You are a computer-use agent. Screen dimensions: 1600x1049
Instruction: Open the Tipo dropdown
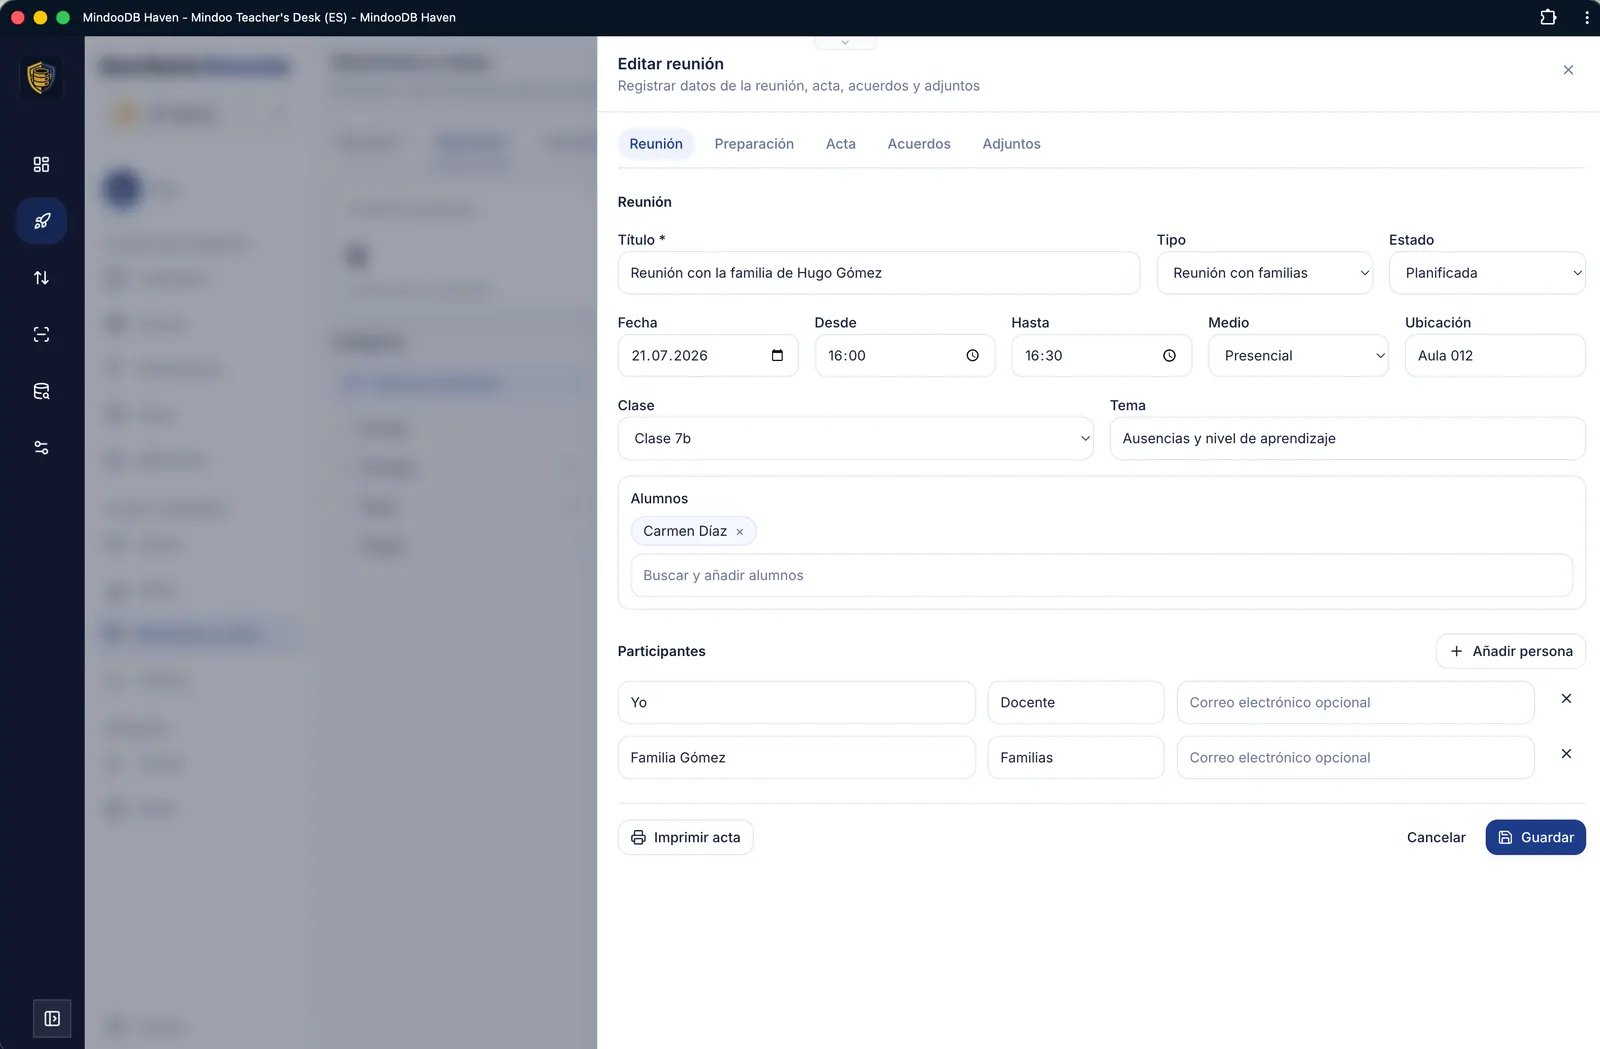tap(1264, 273)
